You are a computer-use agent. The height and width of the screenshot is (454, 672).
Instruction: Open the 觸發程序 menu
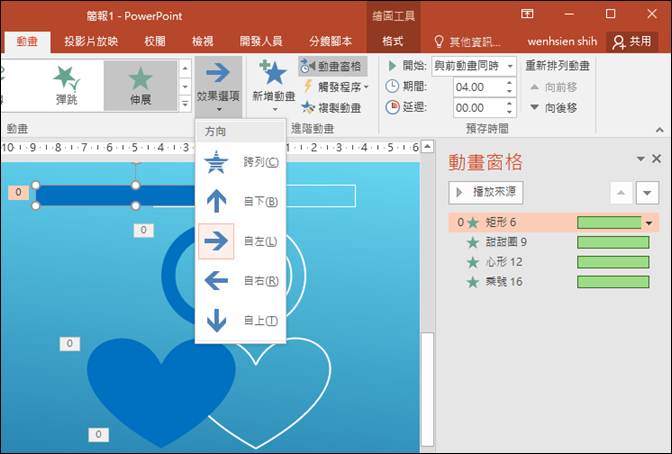336,87
